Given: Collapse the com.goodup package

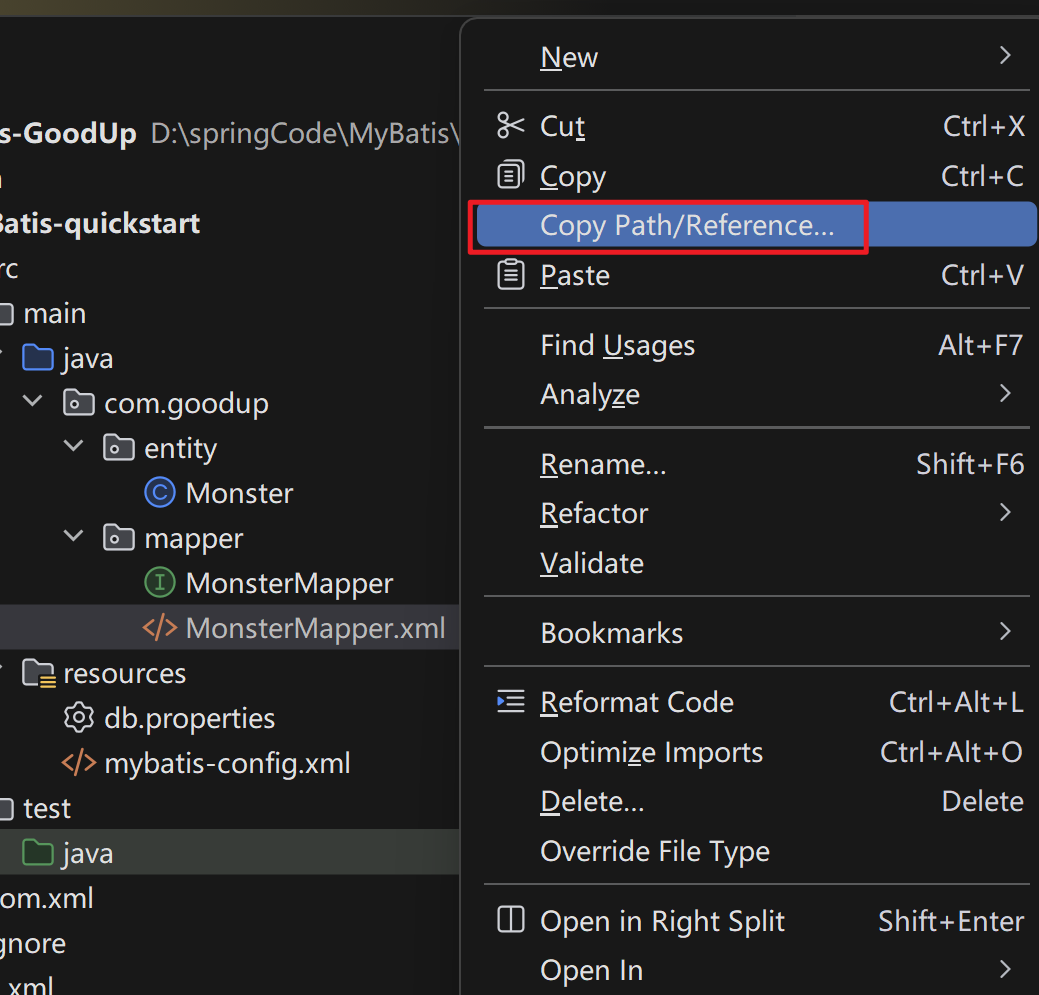Looking at the screenshot, I should tap(33, 402).
